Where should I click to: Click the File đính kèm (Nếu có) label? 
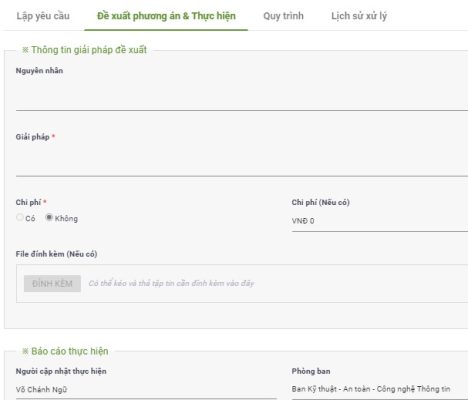coord(56,254)
